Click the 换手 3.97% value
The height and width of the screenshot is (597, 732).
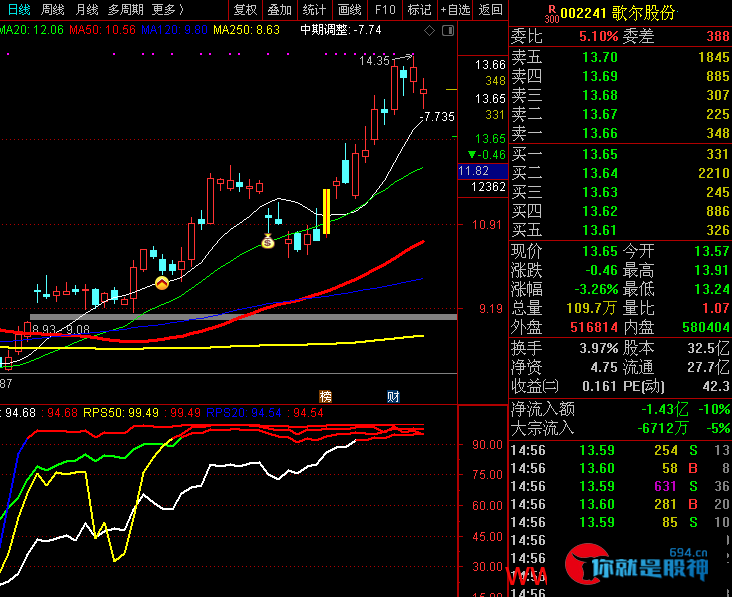click(x=599, y=348)
